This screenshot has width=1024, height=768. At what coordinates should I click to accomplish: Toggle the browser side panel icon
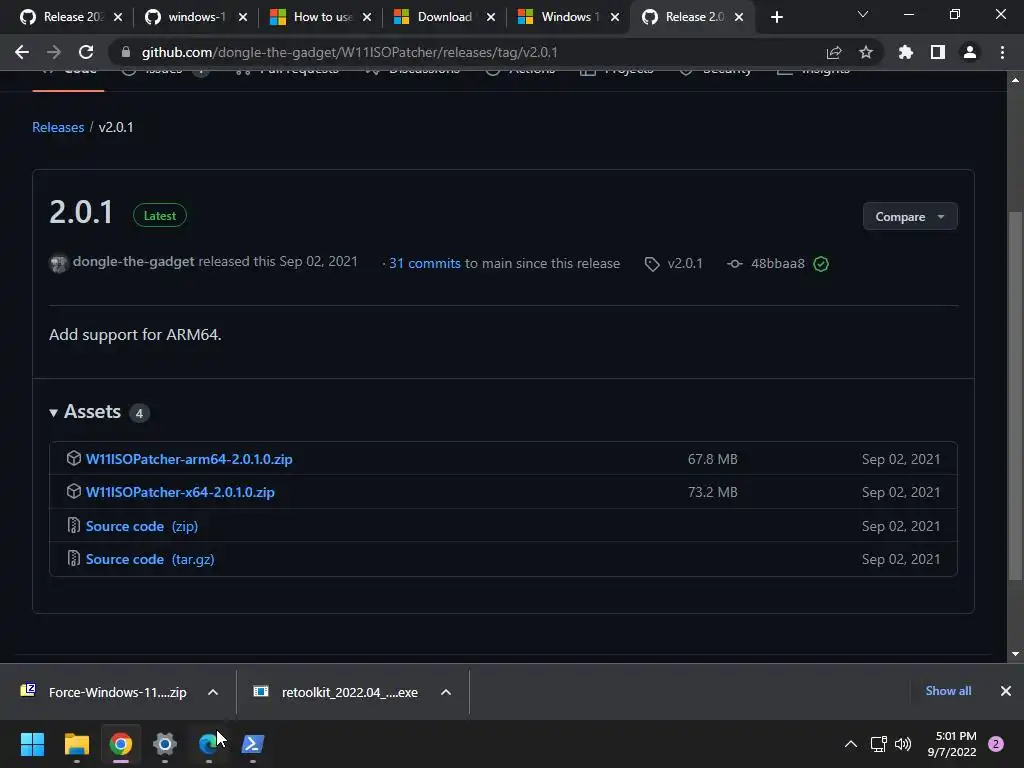(x=938, y=52)
